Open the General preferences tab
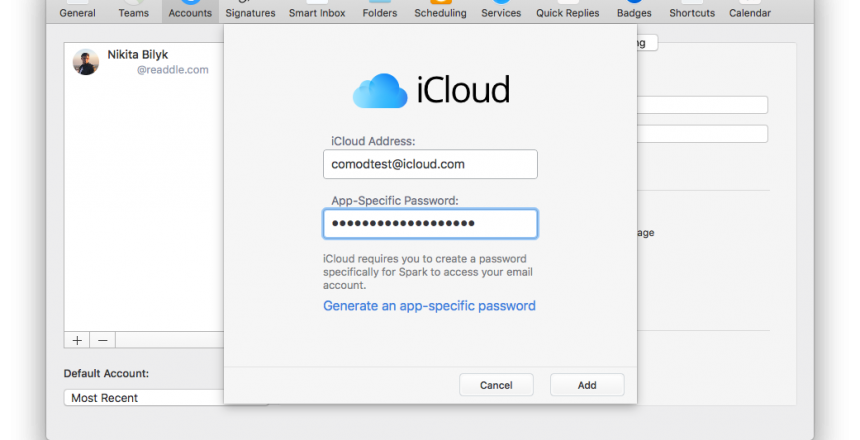This screenshot has height=440, width=860. point(77,11)
